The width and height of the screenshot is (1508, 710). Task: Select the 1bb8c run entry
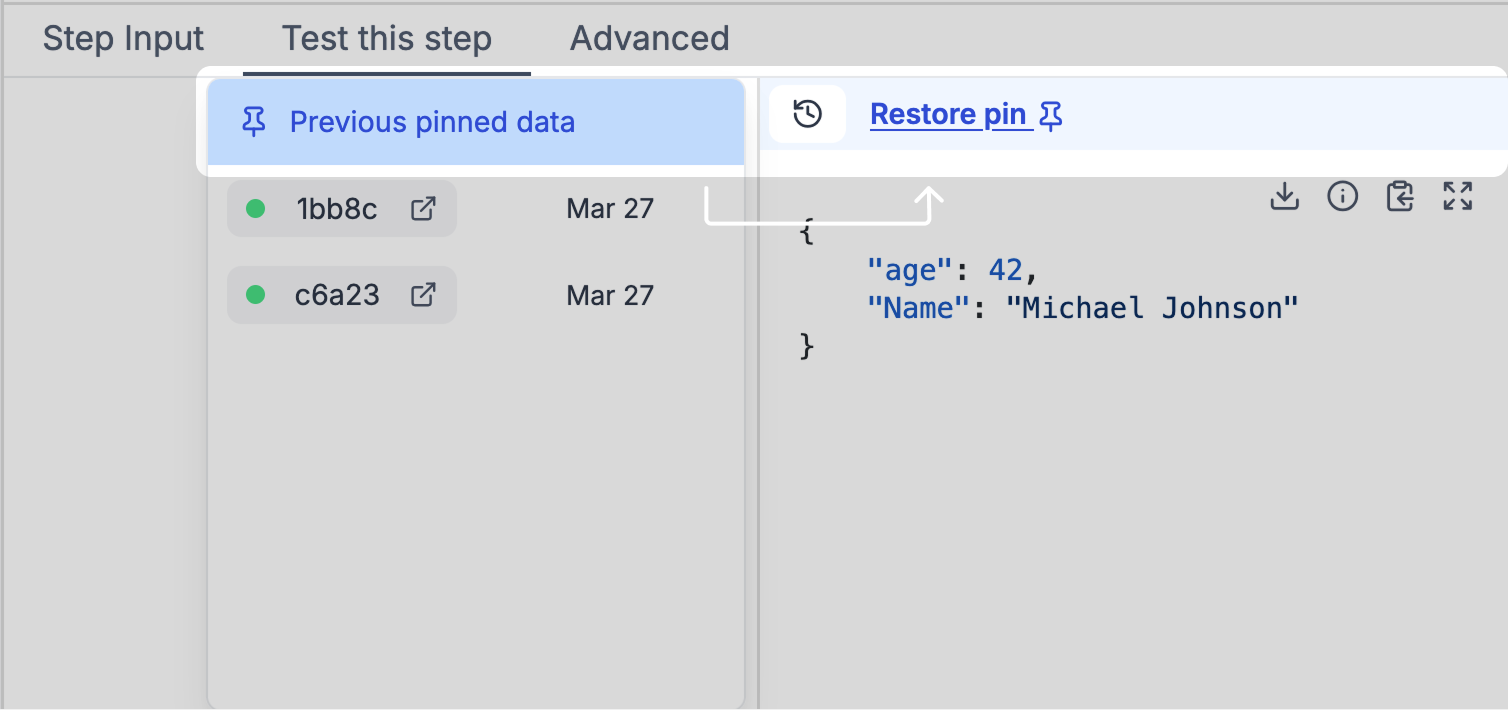(342, 208)
